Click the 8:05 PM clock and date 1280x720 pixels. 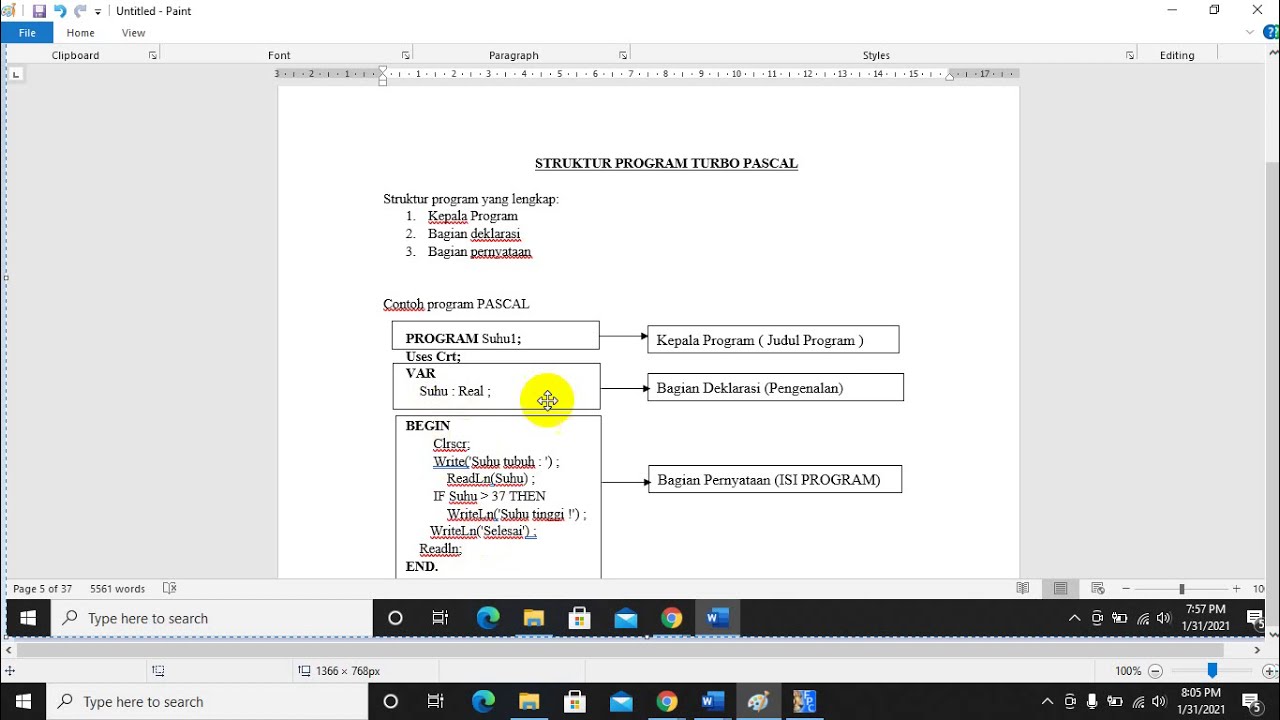(x=1200, y=701)
